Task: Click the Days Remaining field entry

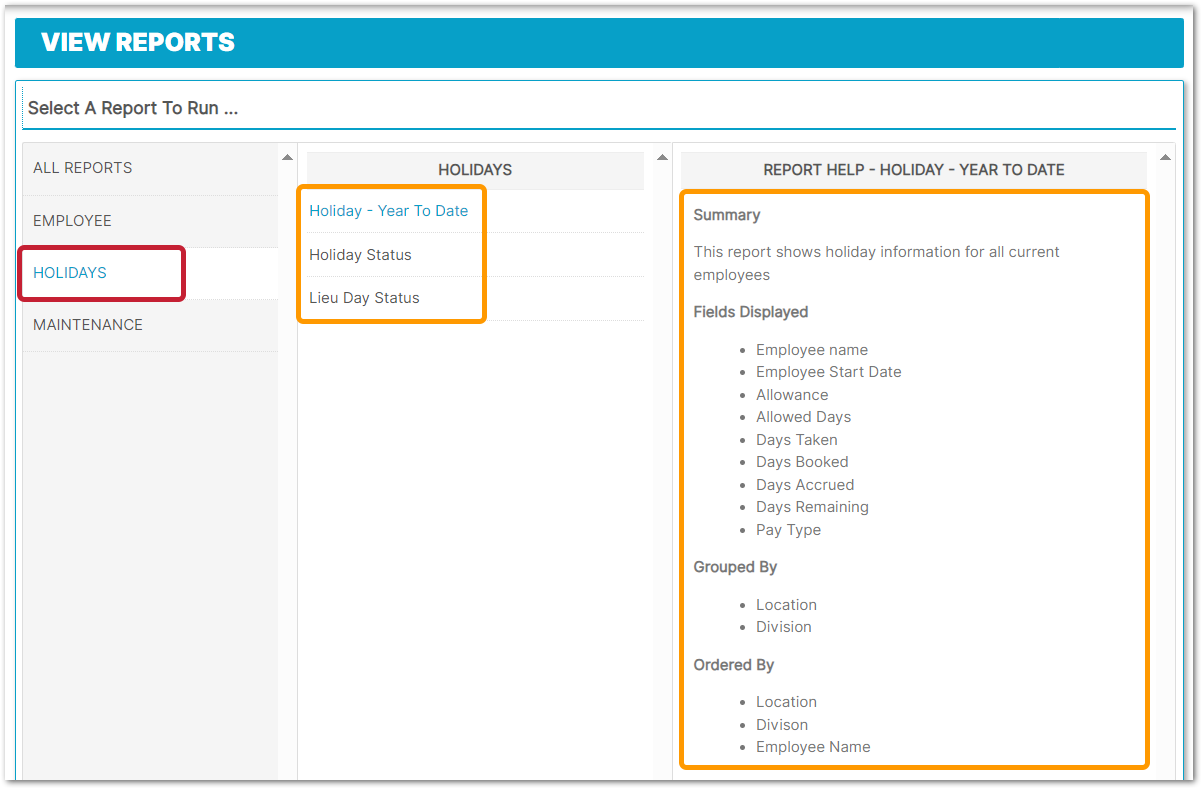Action: [x=812, y=507]
